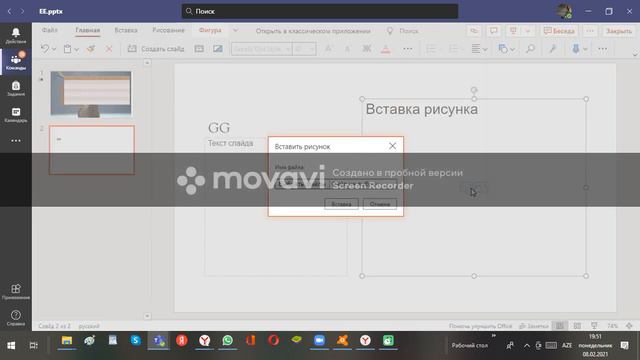Click the Designer wand icon
Image resolution: width=640 pixels, height=360 pixels.
pos(552,49)
